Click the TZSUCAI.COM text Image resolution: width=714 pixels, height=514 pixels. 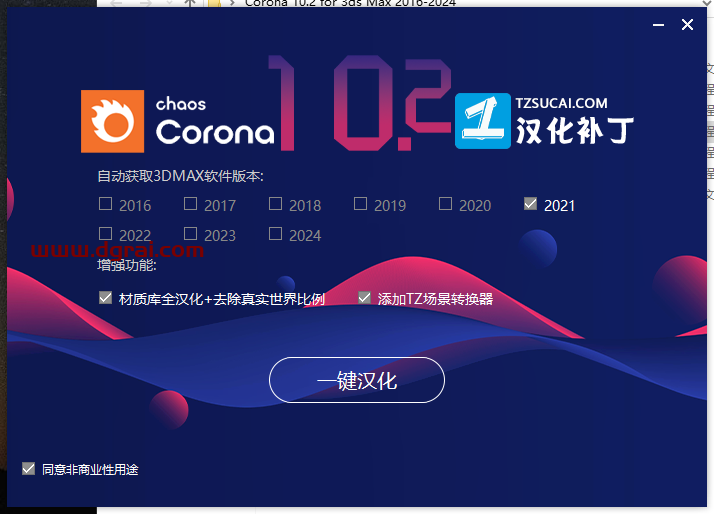tap(561, 103)
